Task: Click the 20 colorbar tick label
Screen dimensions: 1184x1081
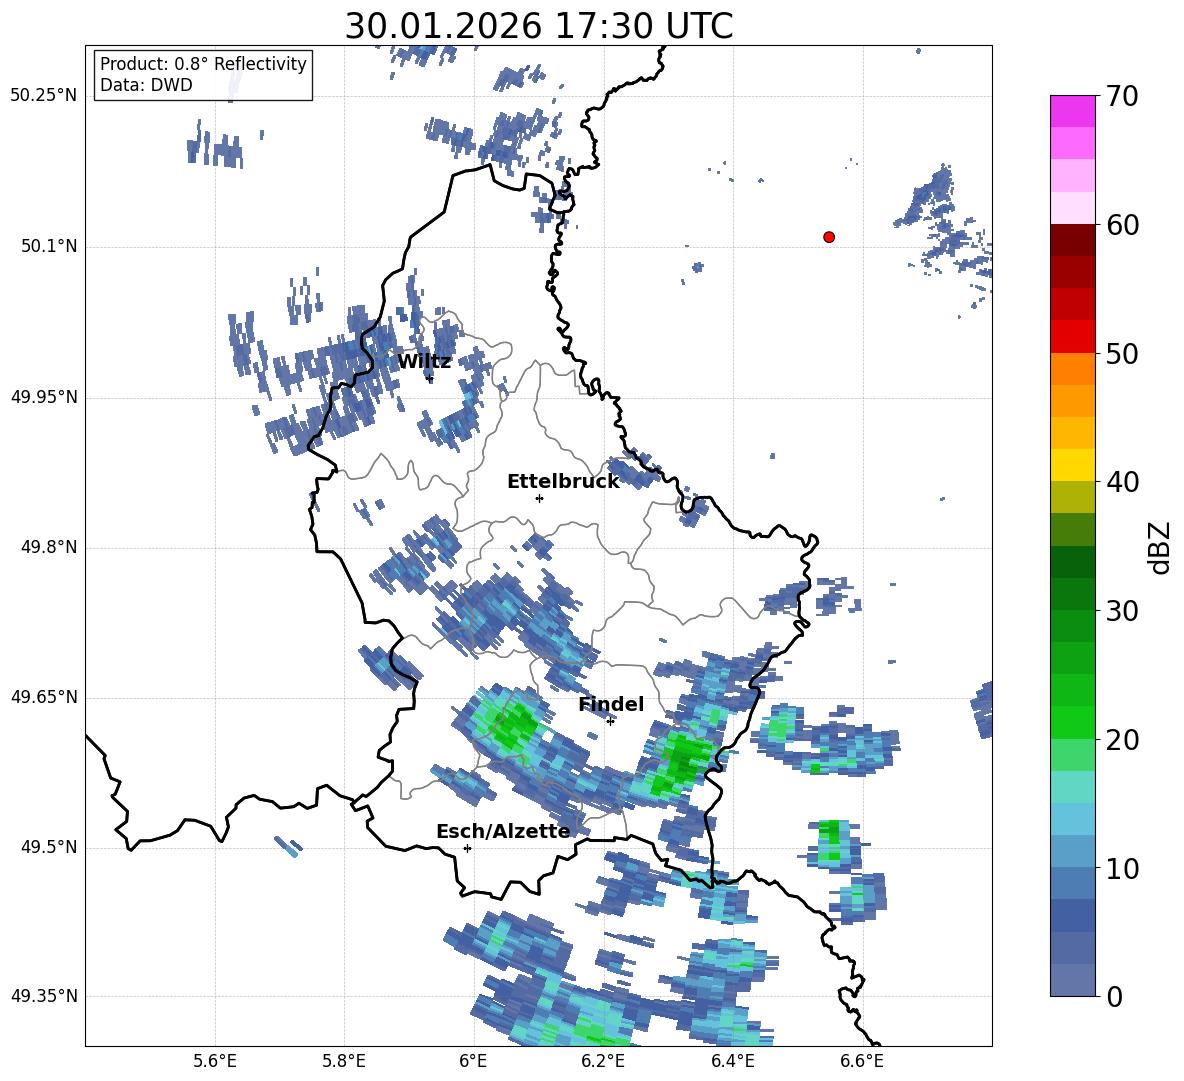Action: (x=1122, y=740)
